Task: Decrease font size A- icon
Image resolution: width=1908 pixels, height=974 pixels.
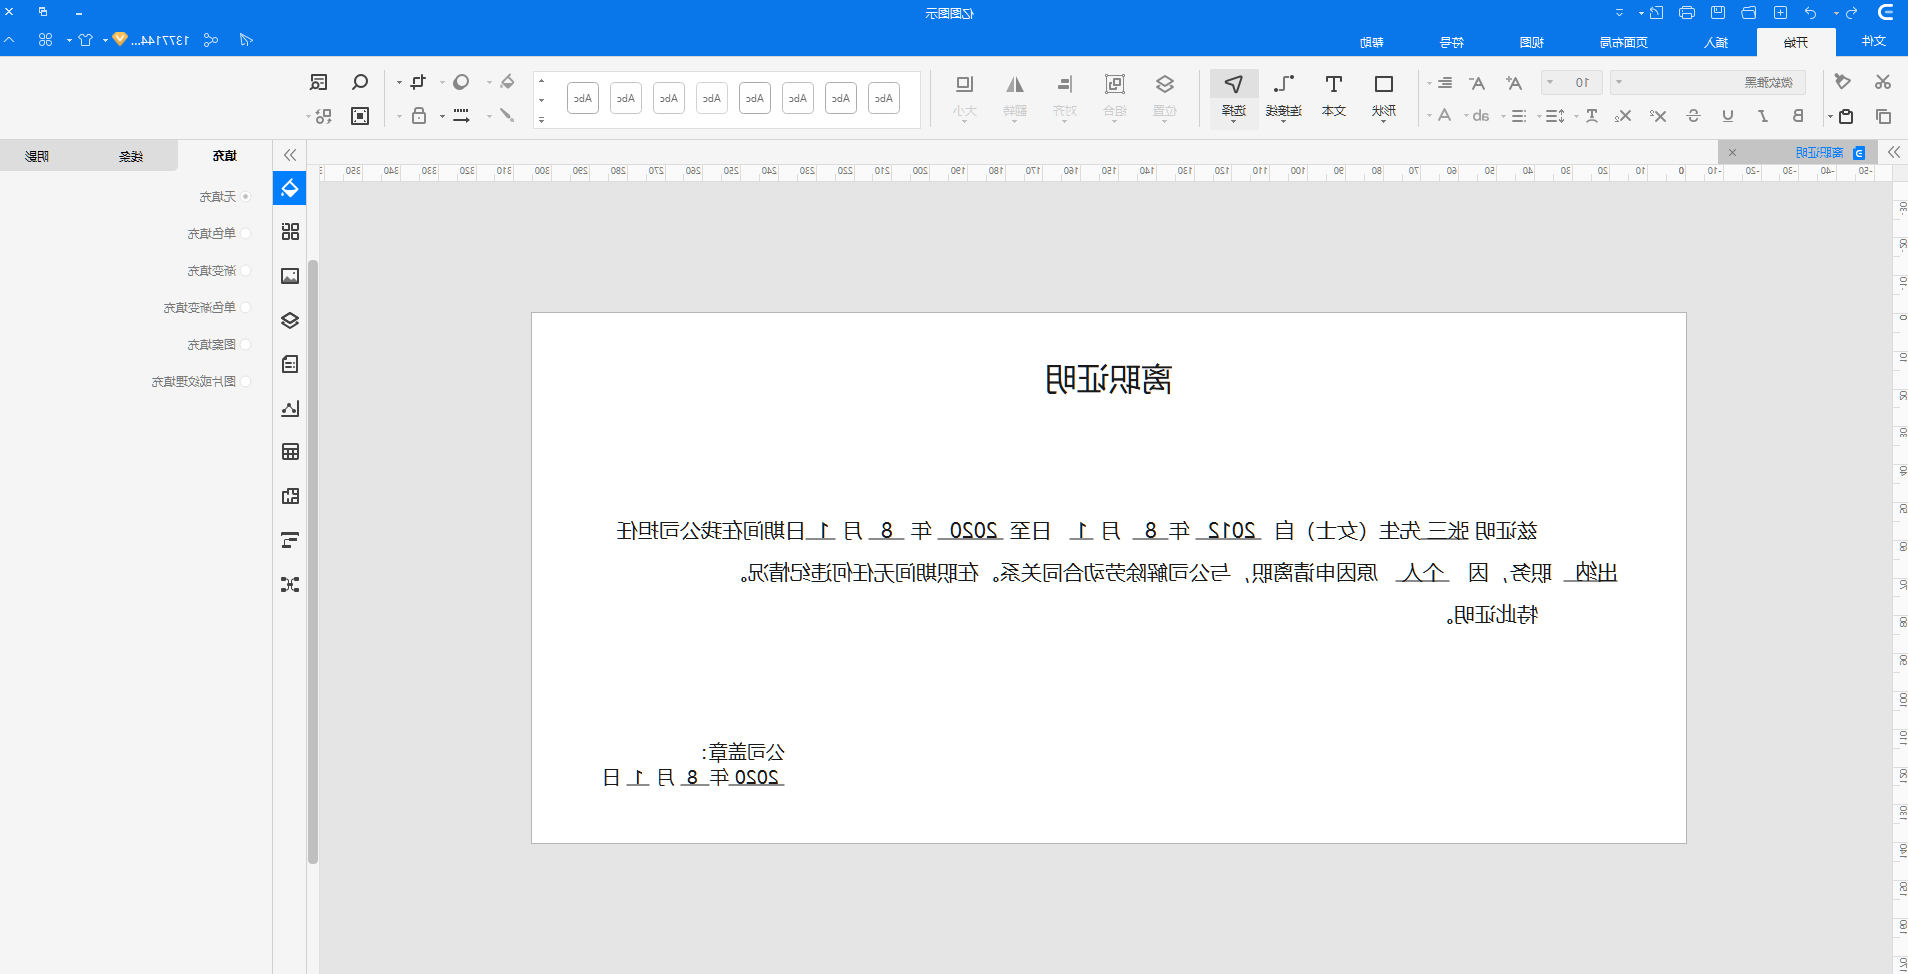Action: [1477, 83]
